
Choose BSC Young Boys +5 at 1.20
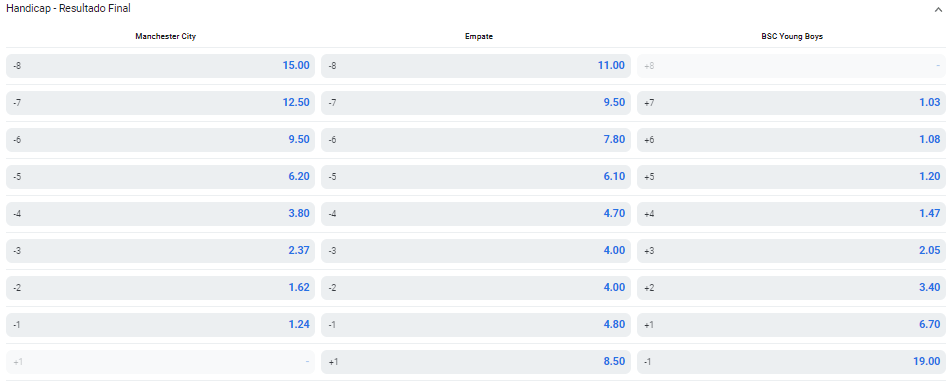(x=791, y=177)
